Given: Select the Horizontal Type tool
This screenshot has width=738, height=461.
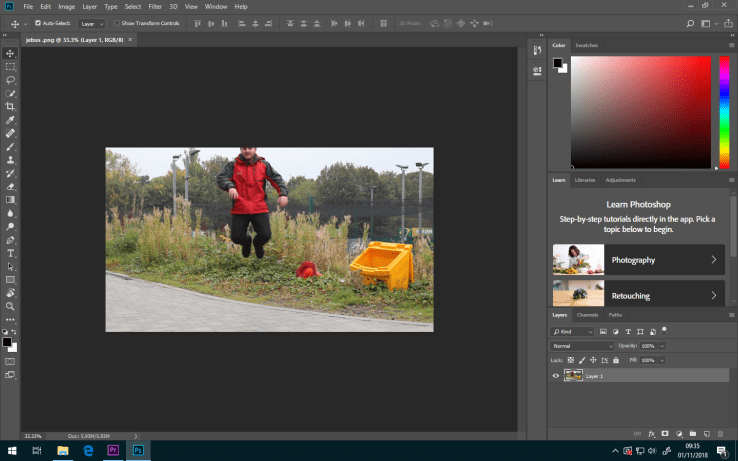Looking at the screenshot, I should (11, 254).
